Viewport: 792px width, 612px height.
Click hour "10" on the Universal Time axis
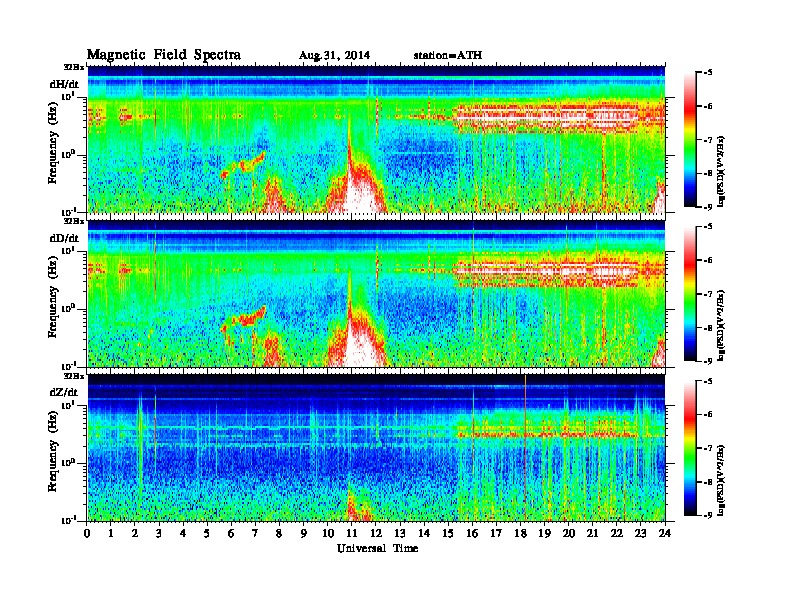(328, 533)
